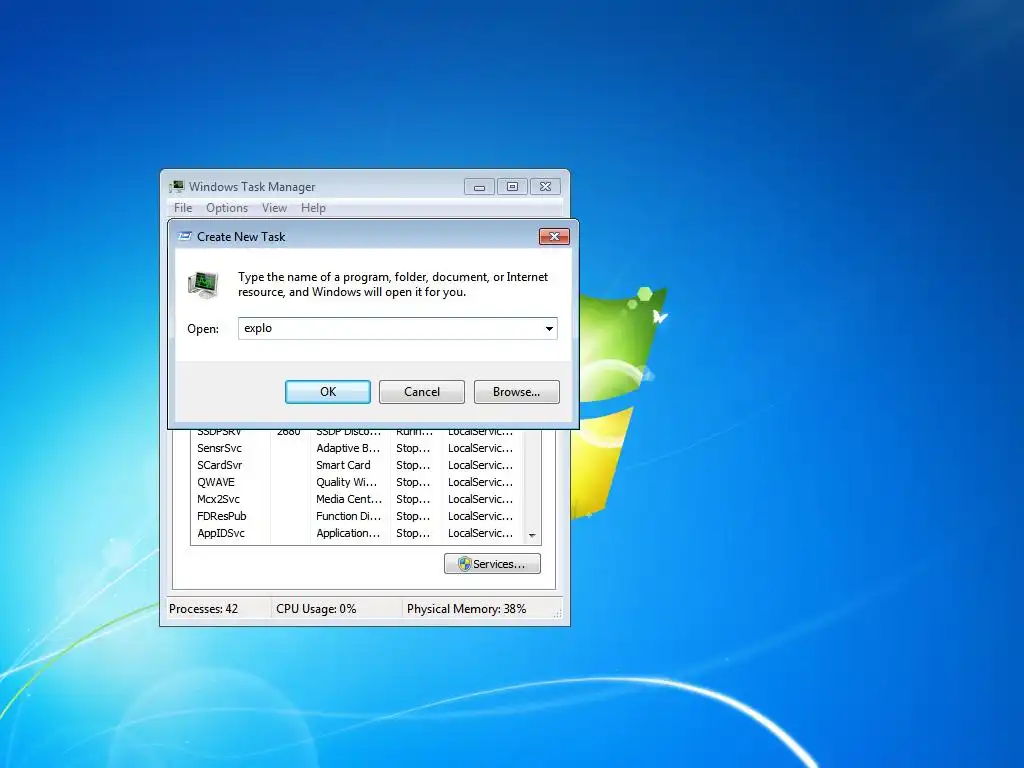
Task: Click the Function Di... description cell
Action: point(348,516)
